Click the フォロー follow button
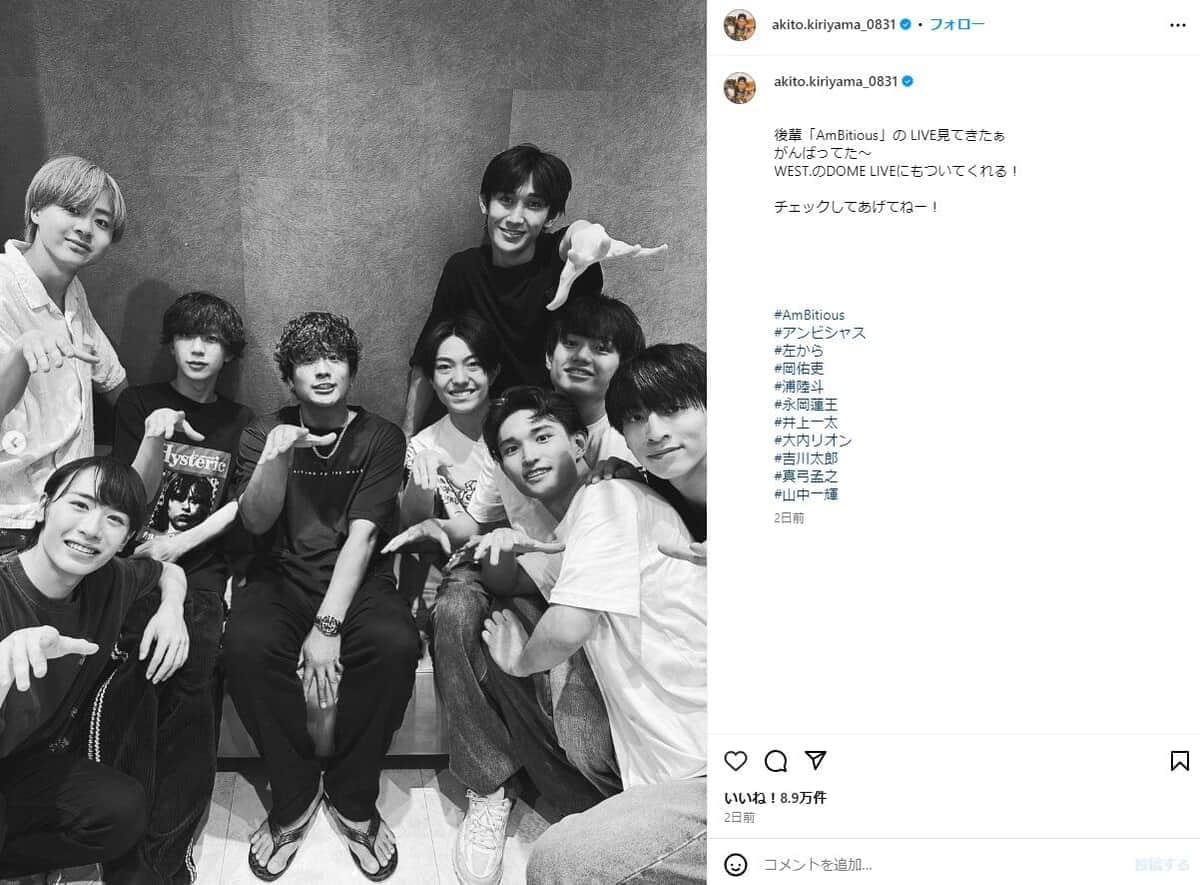Viewport: 1200px width, 885px height. 957,25
